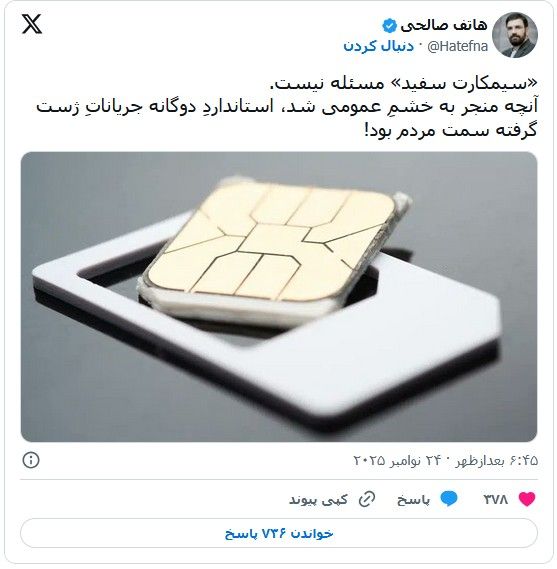The width and height of the screenshot is (557, 569).
Task: Open خواندن ۷۳۶ پاسخ button
Action: (x=279, y=533)
